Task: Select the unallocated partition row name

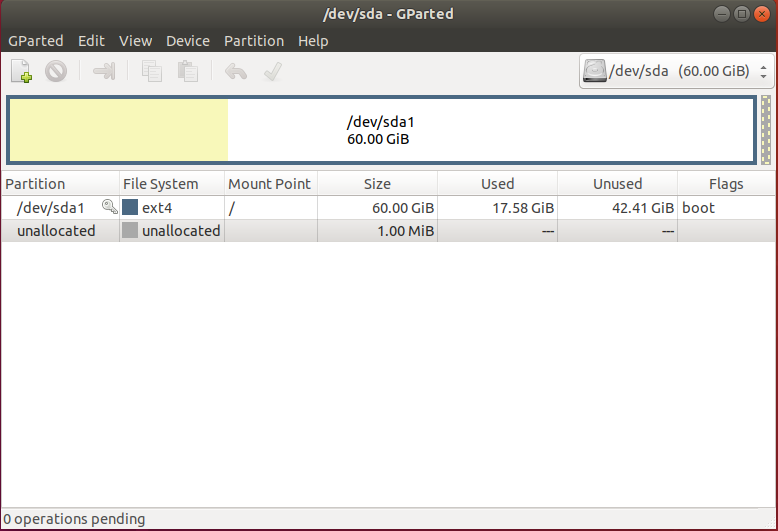Action: pos(56,230)
